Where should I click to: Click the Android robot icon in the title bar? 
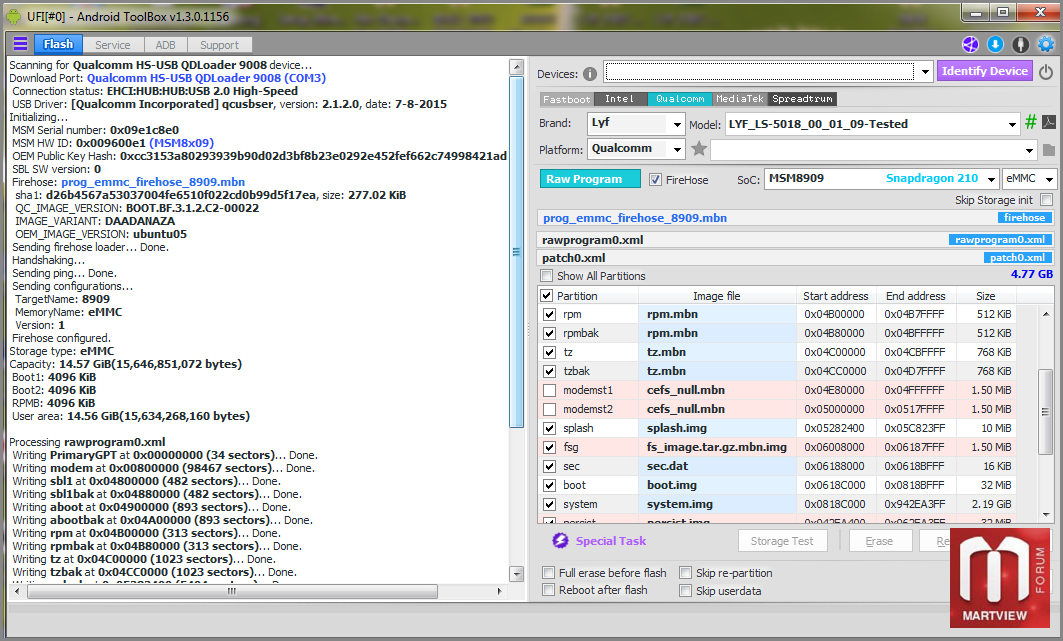pos(14,16)
